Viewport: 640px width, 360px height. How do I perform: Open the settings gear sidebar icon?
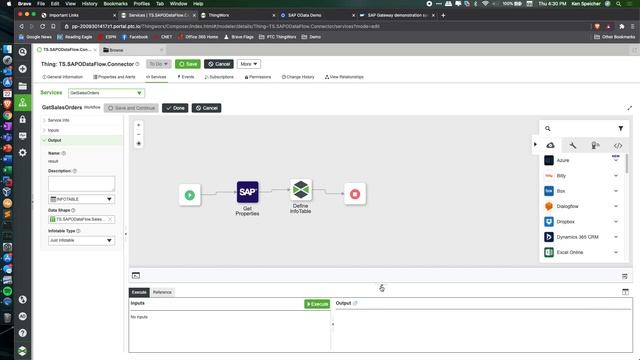point(22,153)
